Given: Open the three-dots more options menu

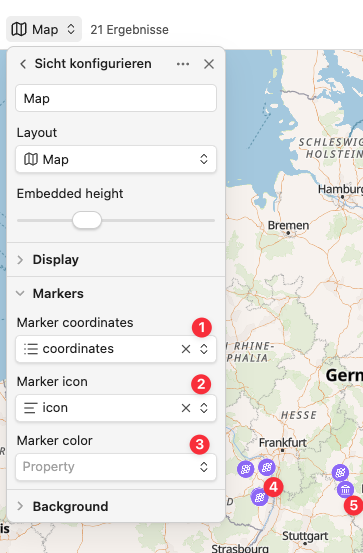Looking at the screenshot, I should coord(183,64).
